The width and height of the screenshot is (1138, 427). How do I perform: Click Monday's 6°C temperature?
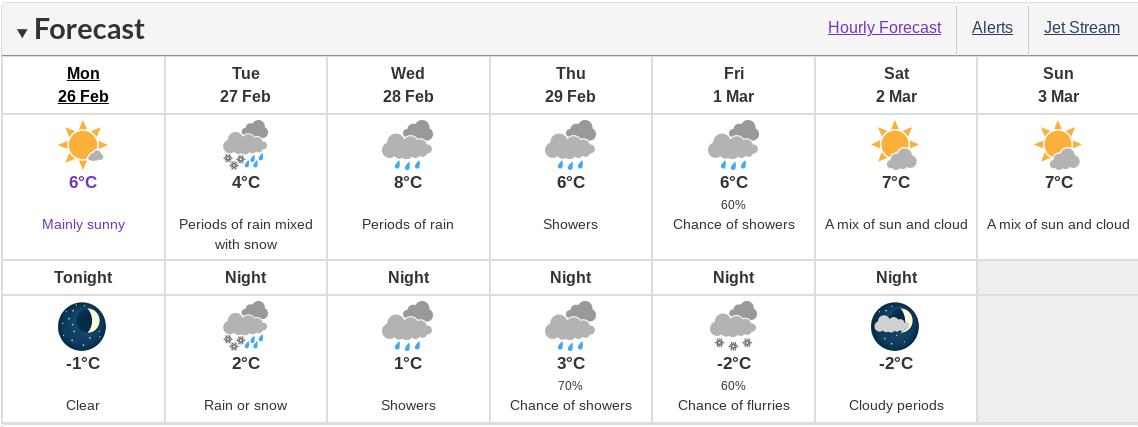83,182
